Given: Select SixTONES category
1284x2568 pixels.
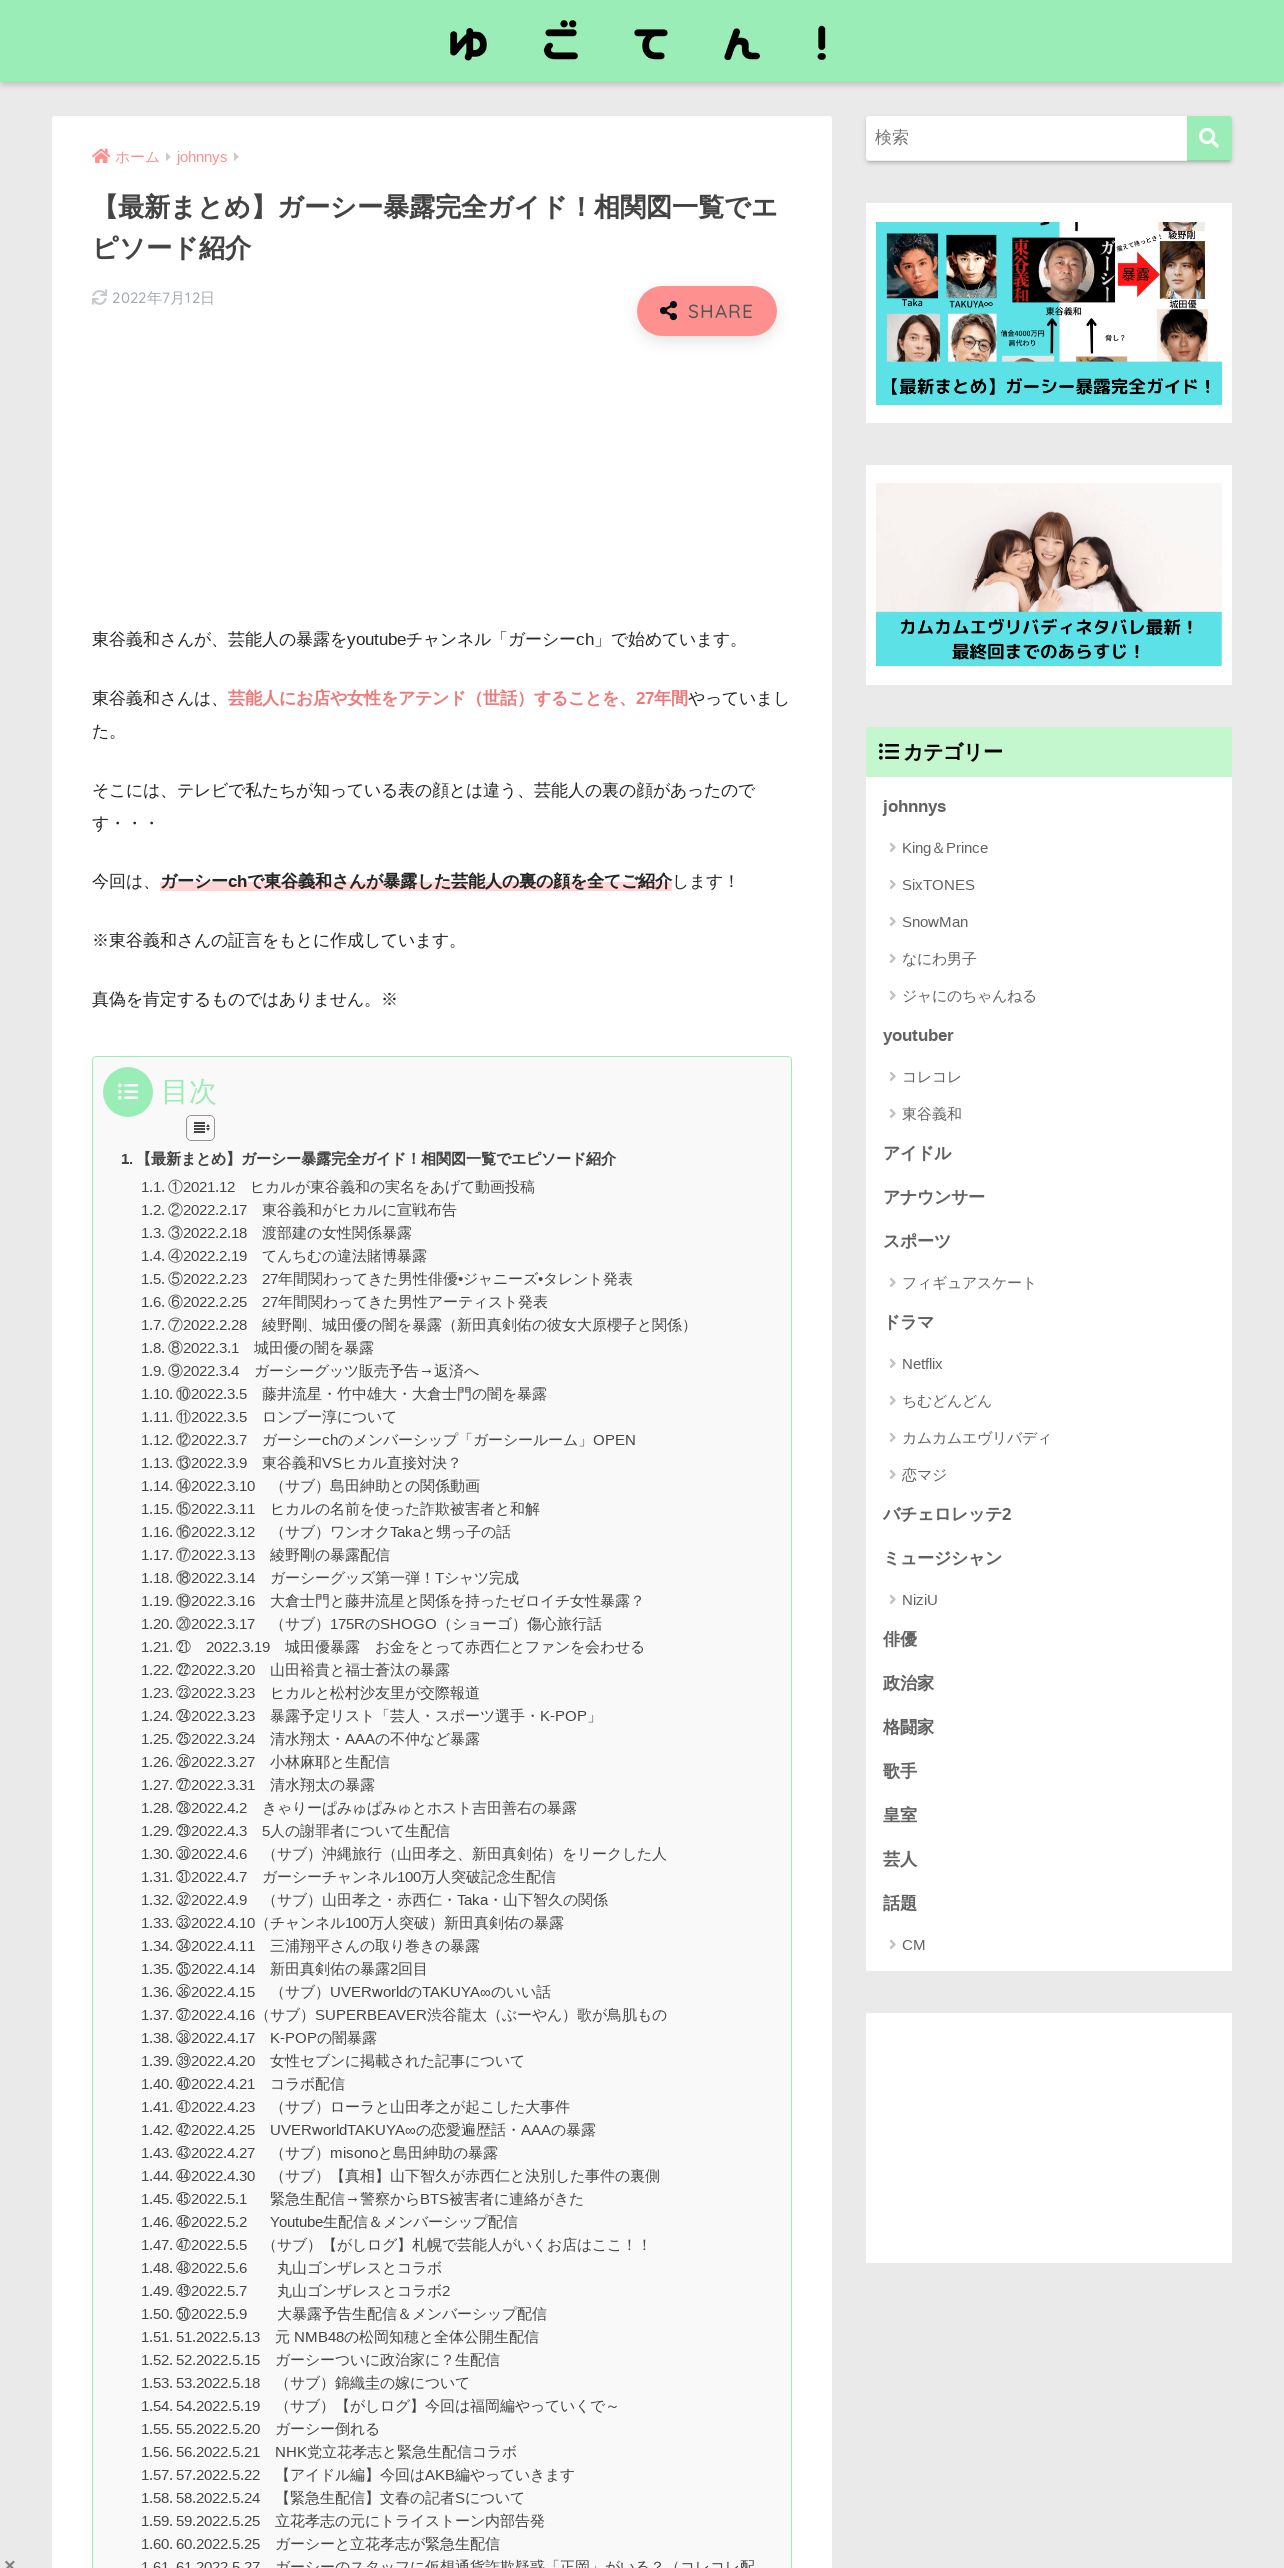Looking at the screenshot, I should click(938, 885).
